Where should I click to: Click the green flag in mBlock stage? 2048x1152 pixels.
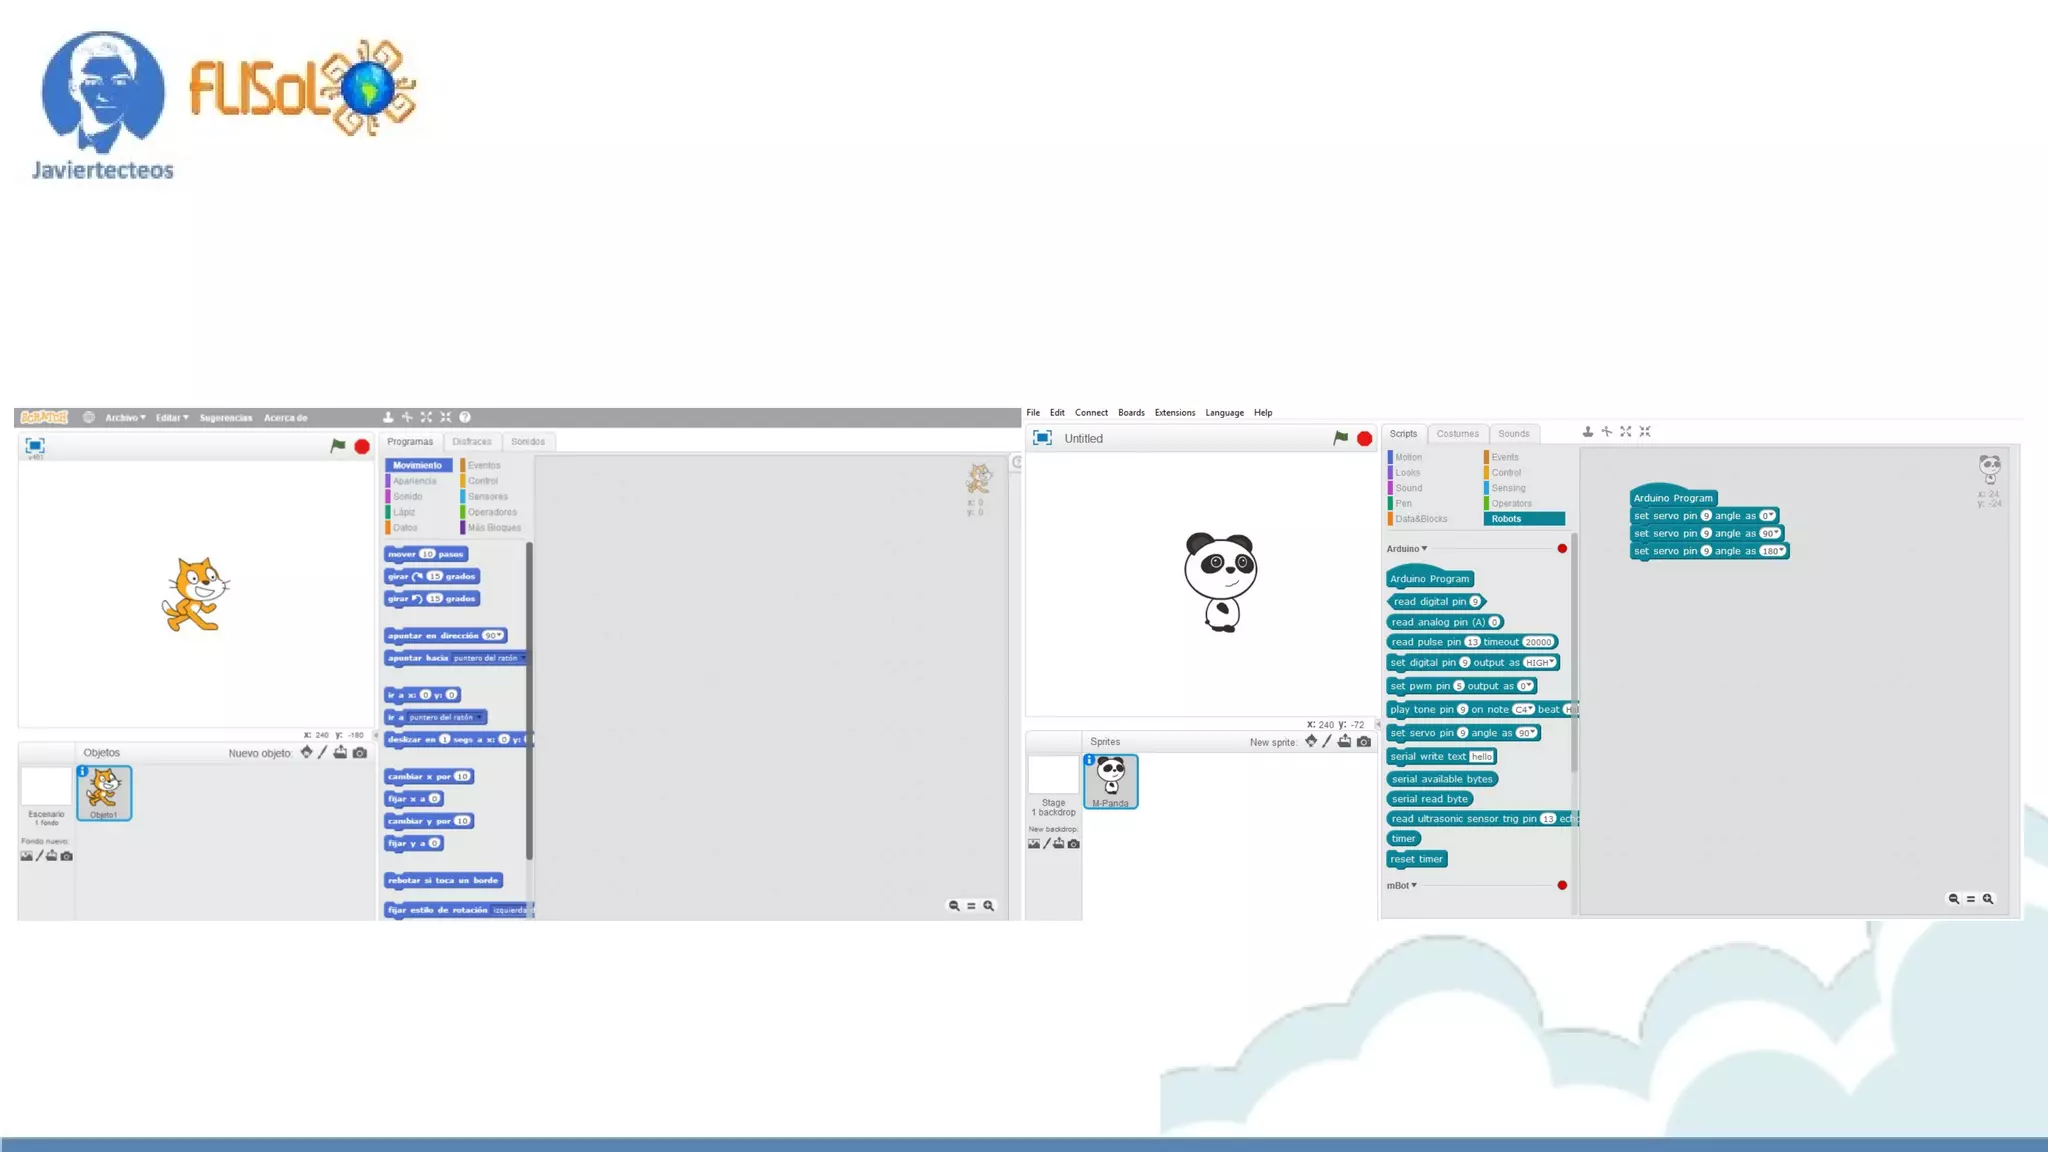point(1340,438)
